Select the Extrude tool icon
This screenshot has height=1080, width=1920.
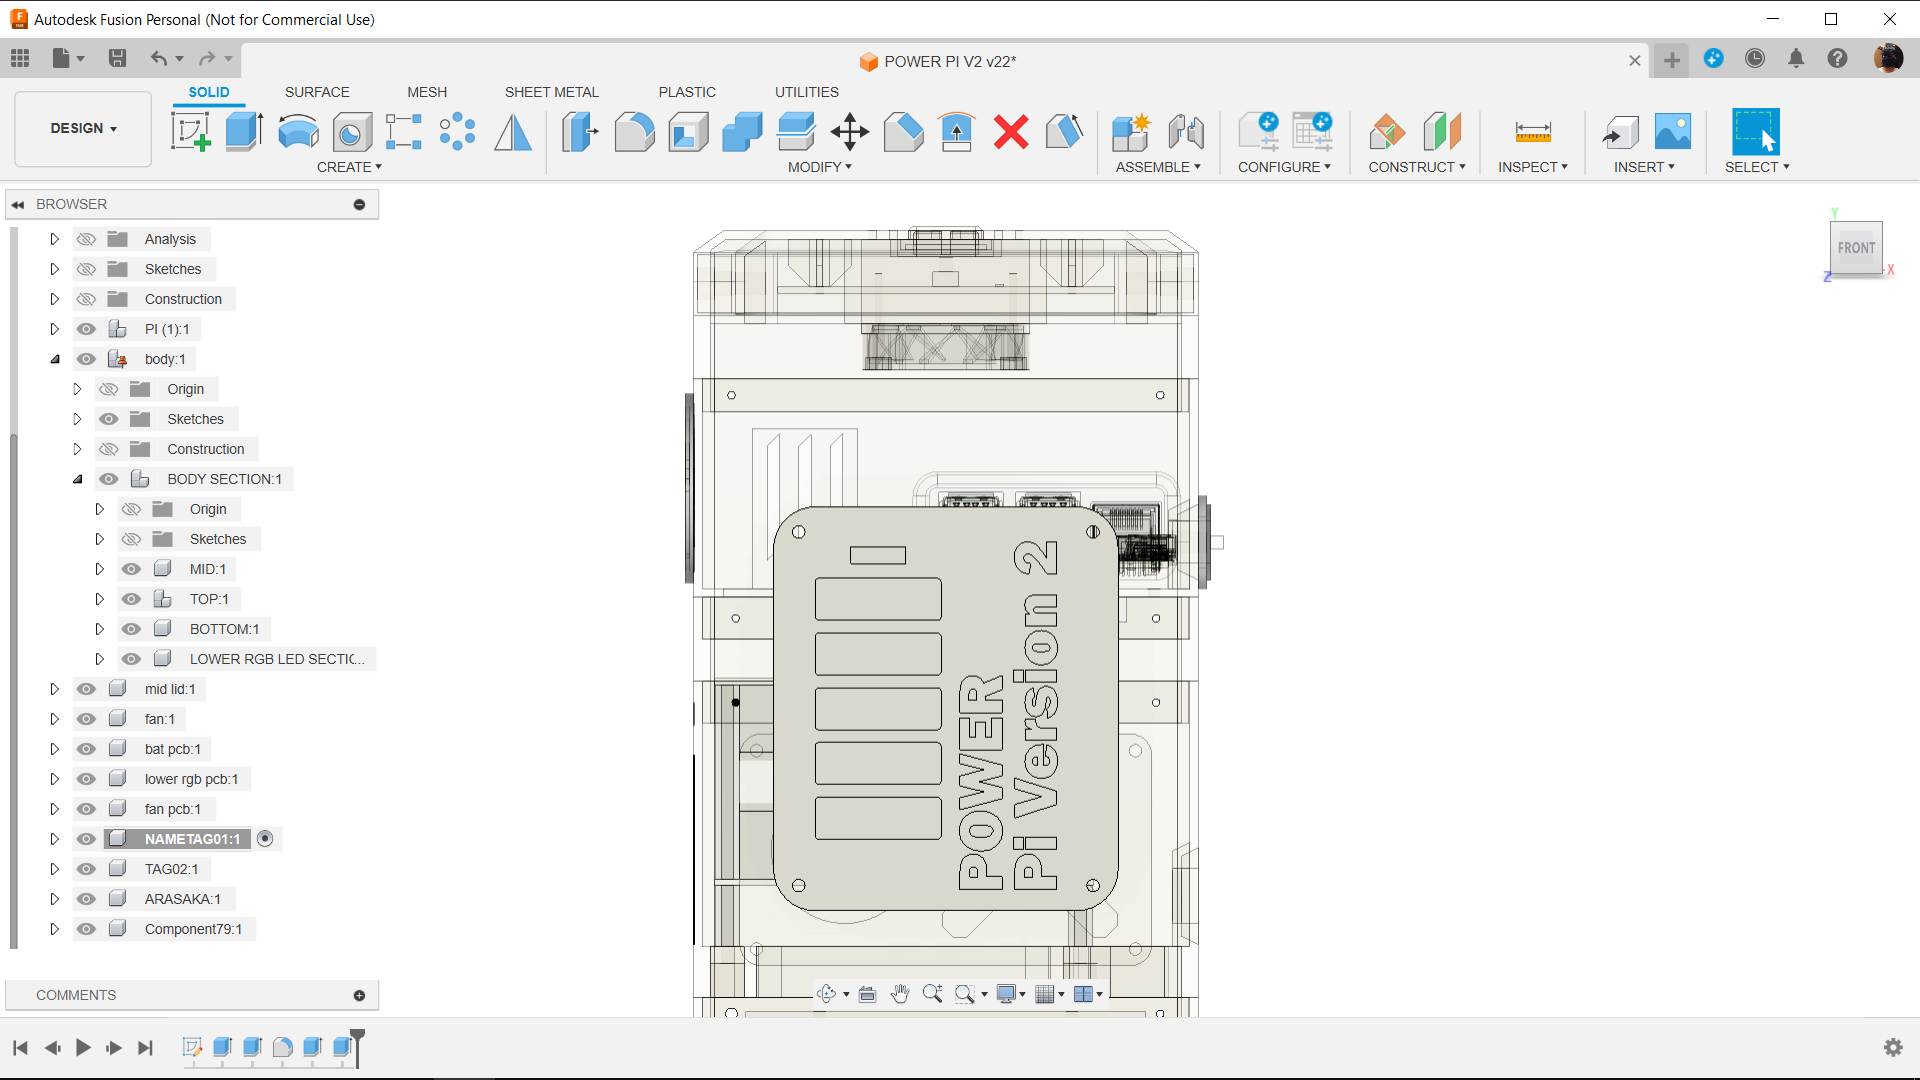click(243, 131)
